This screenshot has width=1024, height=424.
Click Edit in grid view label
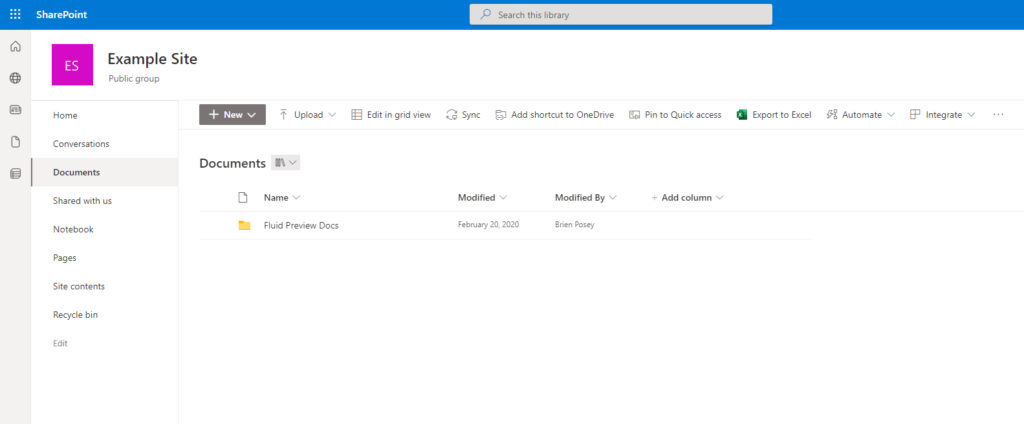click(399, 115)
